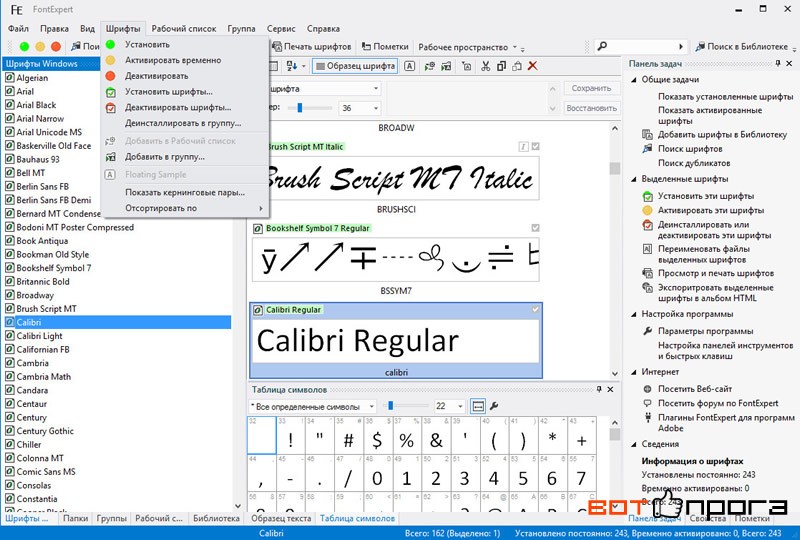The image size is (800, 540).
Task: Switch to the Библиотека tab
Action: coord(216,518)
